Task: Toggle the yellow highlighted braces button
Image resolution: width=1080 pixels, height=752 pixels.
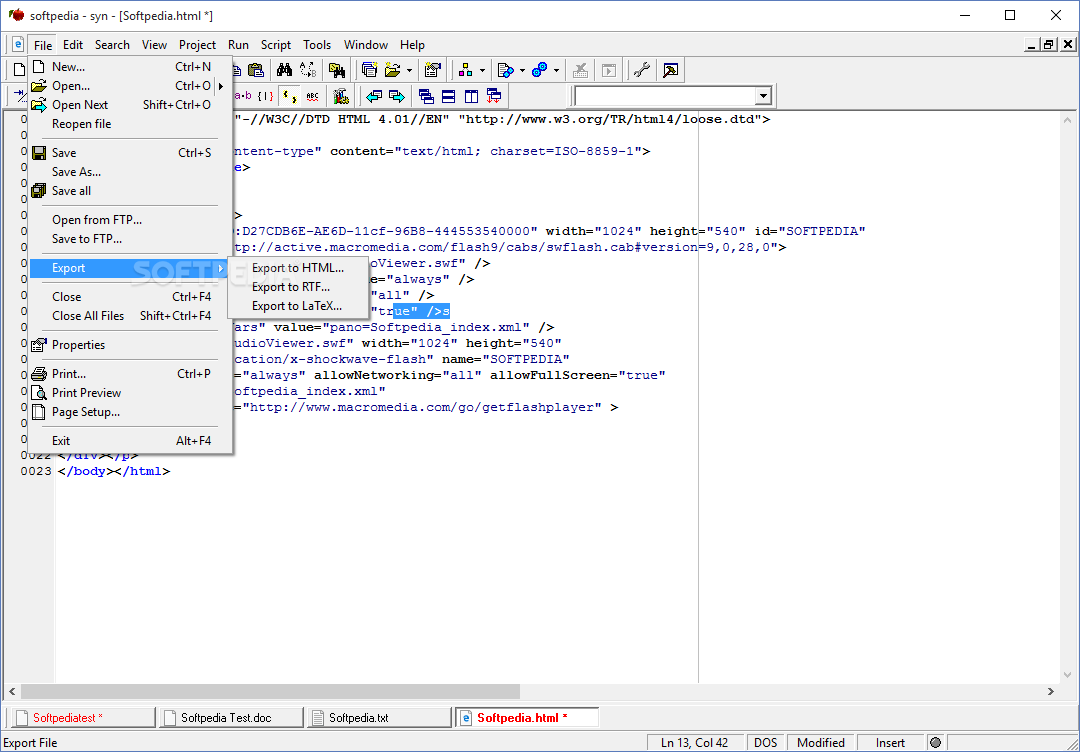Action: pos(289,96)
